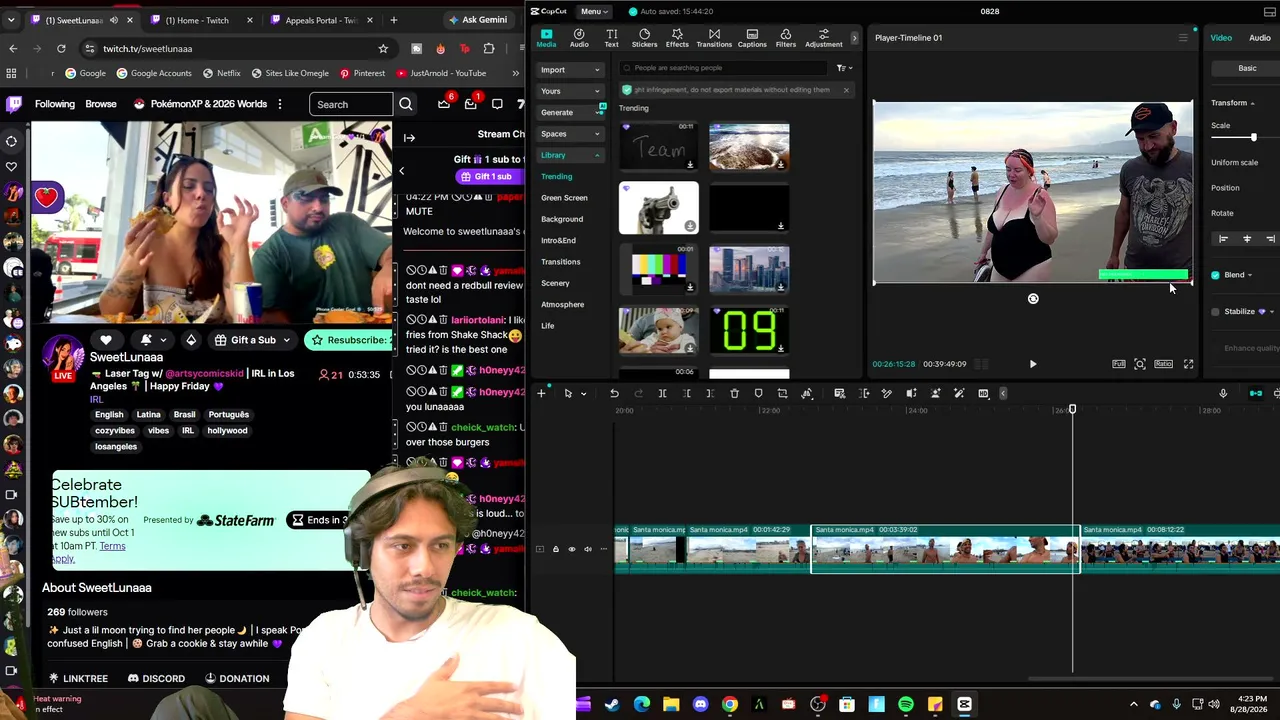Screen dimensions: 1280x720
Task: Open the selection tool mode dropdown
Action: point(583,393)
